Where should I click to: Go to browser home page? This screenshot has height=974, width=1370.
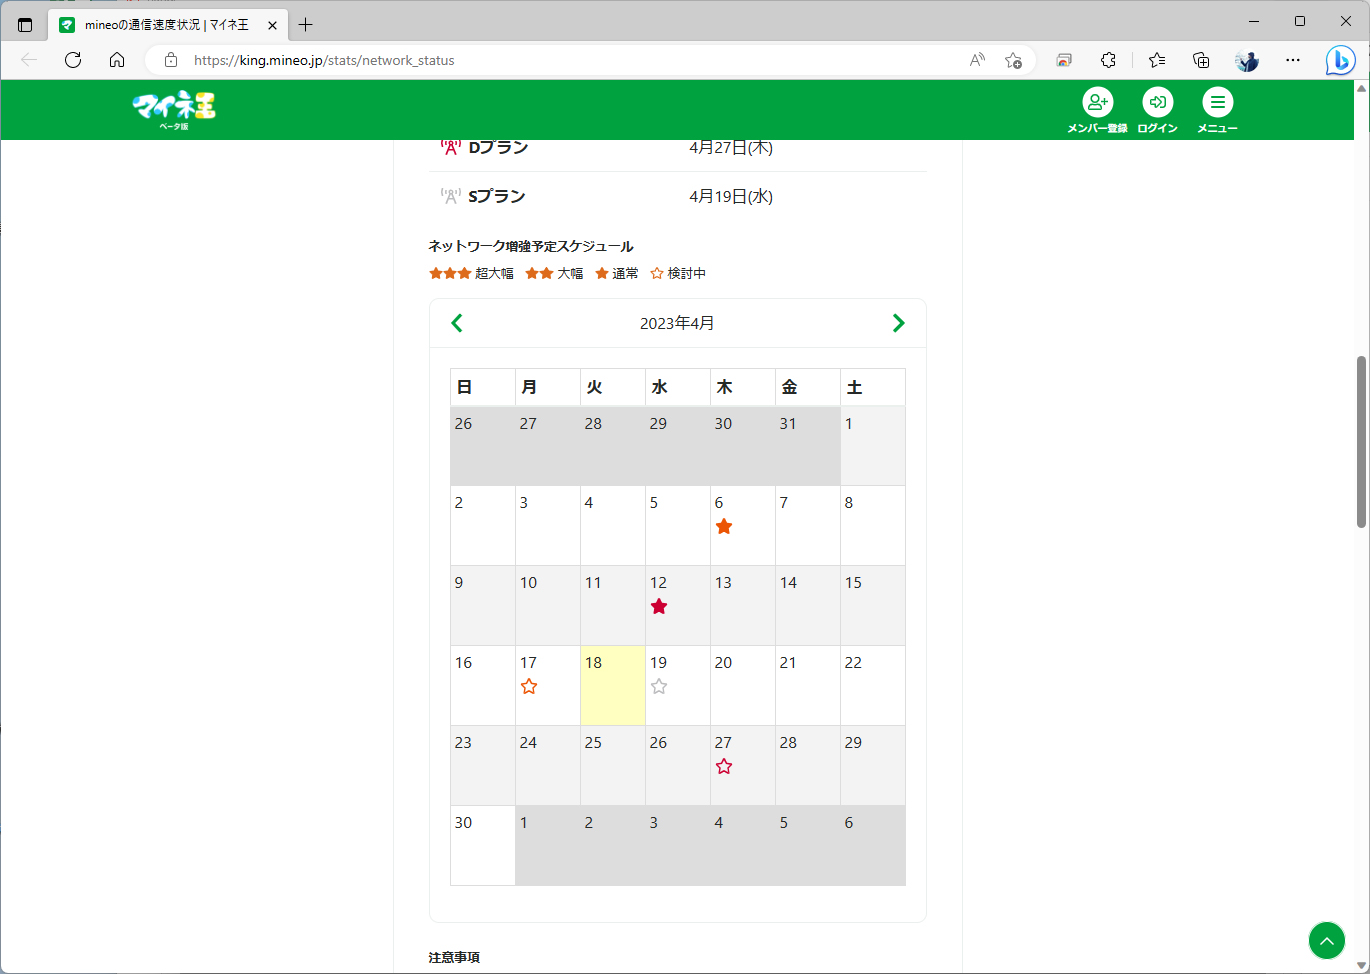117,60
